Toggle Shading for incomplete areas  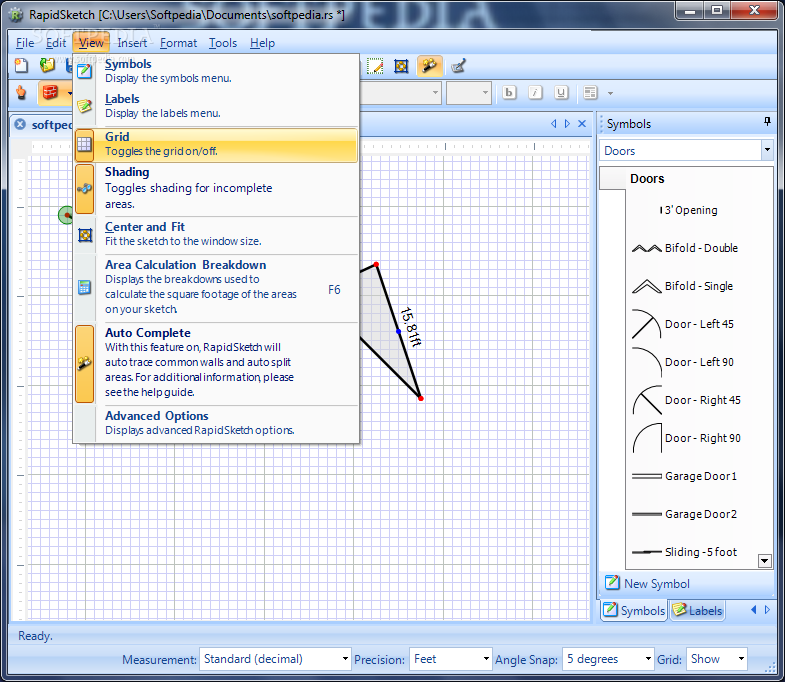click(x=216, y=189)
